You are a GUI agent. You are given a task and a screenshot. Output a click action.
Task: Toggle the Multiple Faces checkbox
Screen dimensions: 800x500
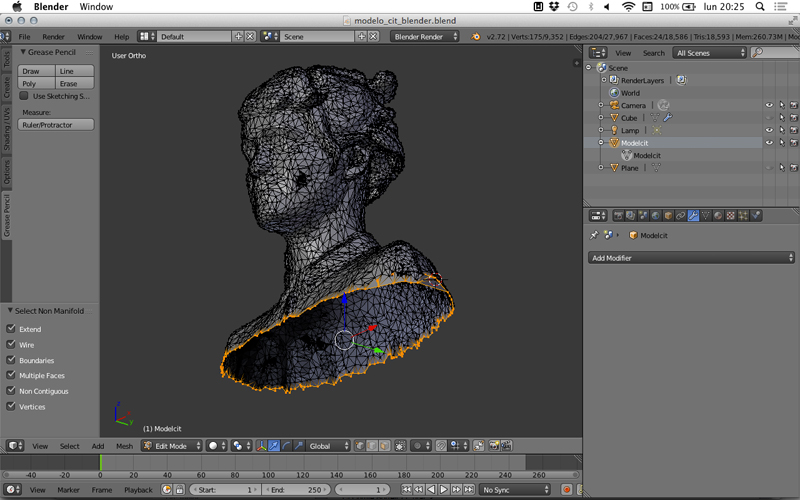(x=11, y=375)
